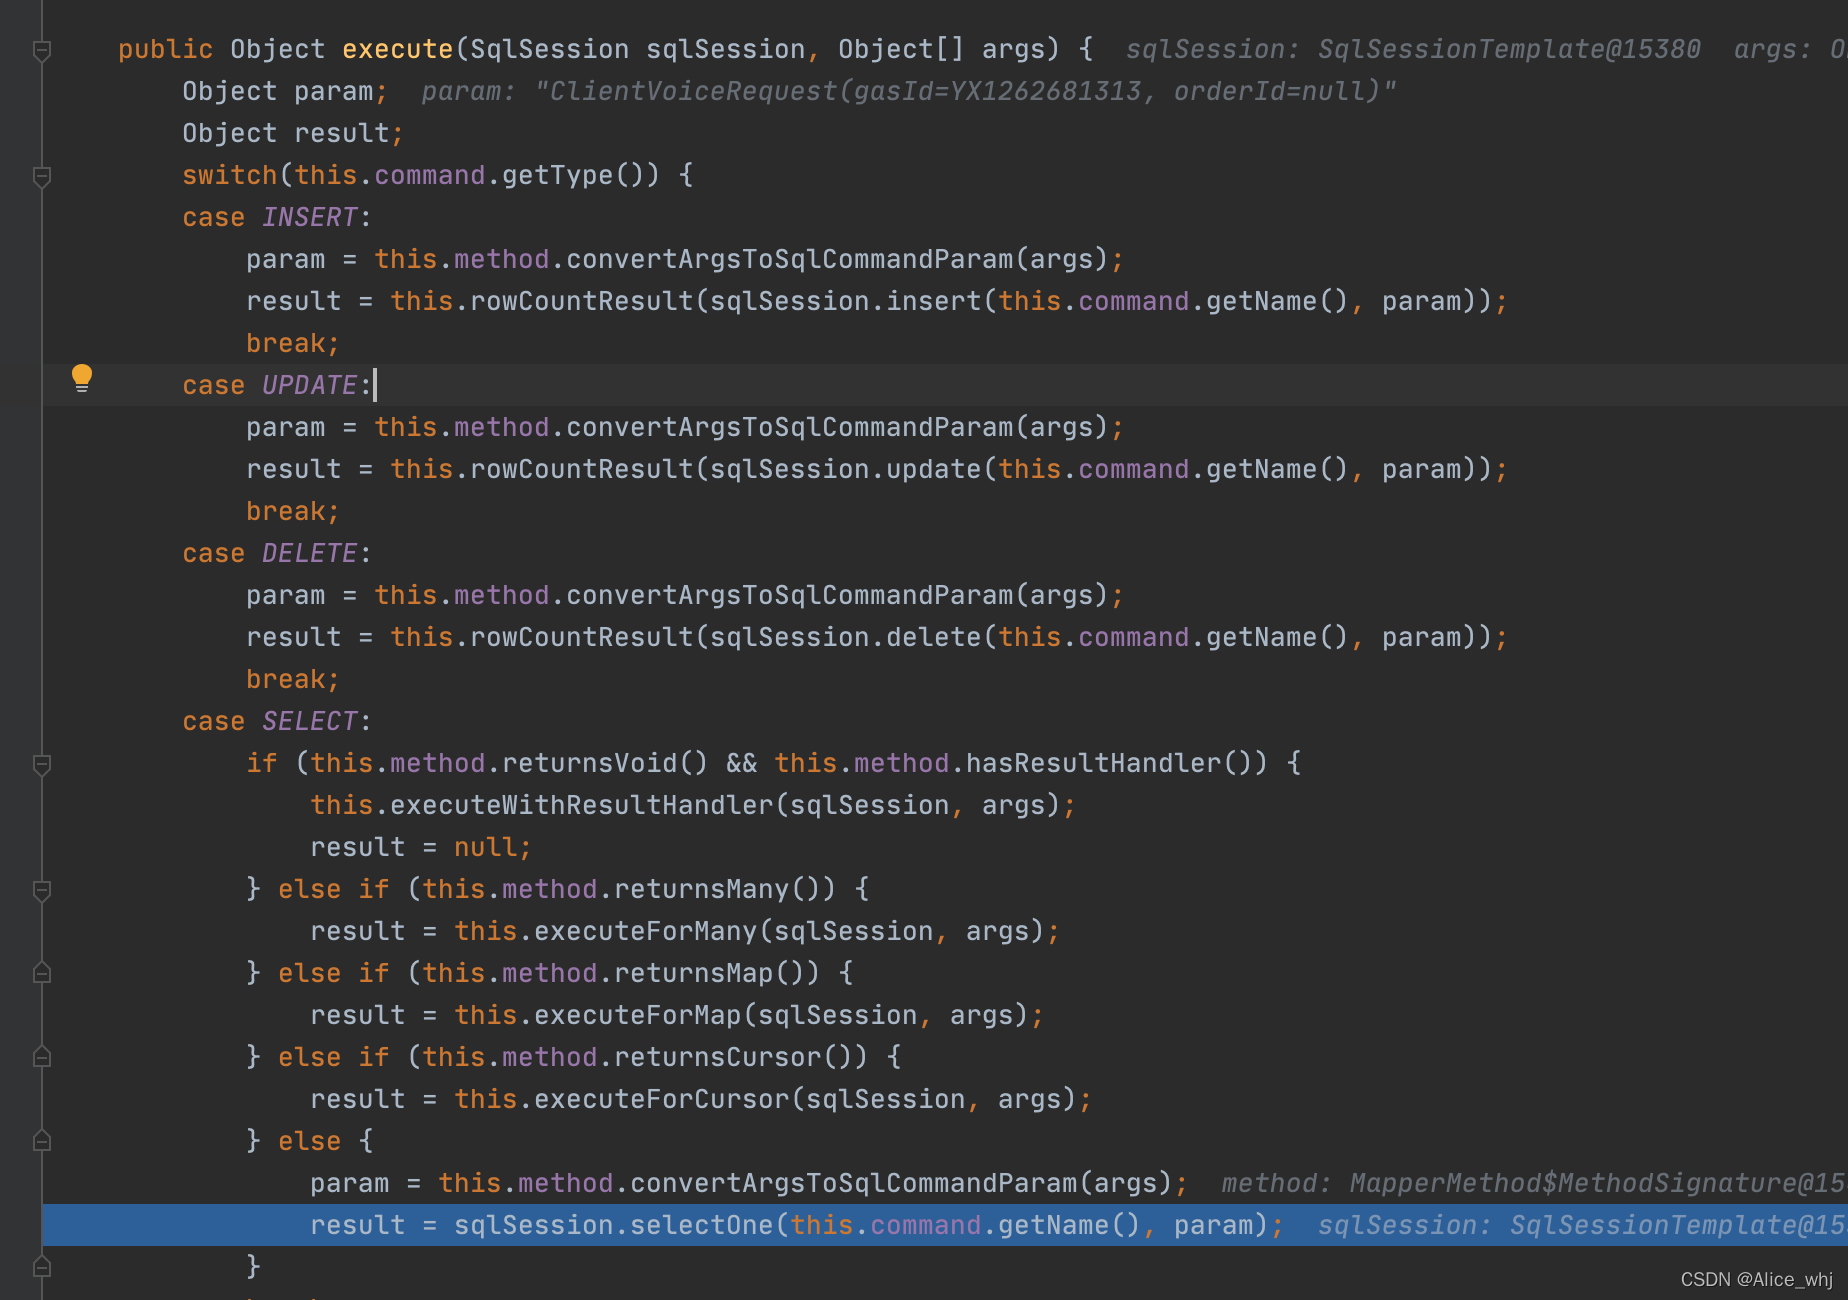Click returnsMany() in the else-if condition

[717, 889]
